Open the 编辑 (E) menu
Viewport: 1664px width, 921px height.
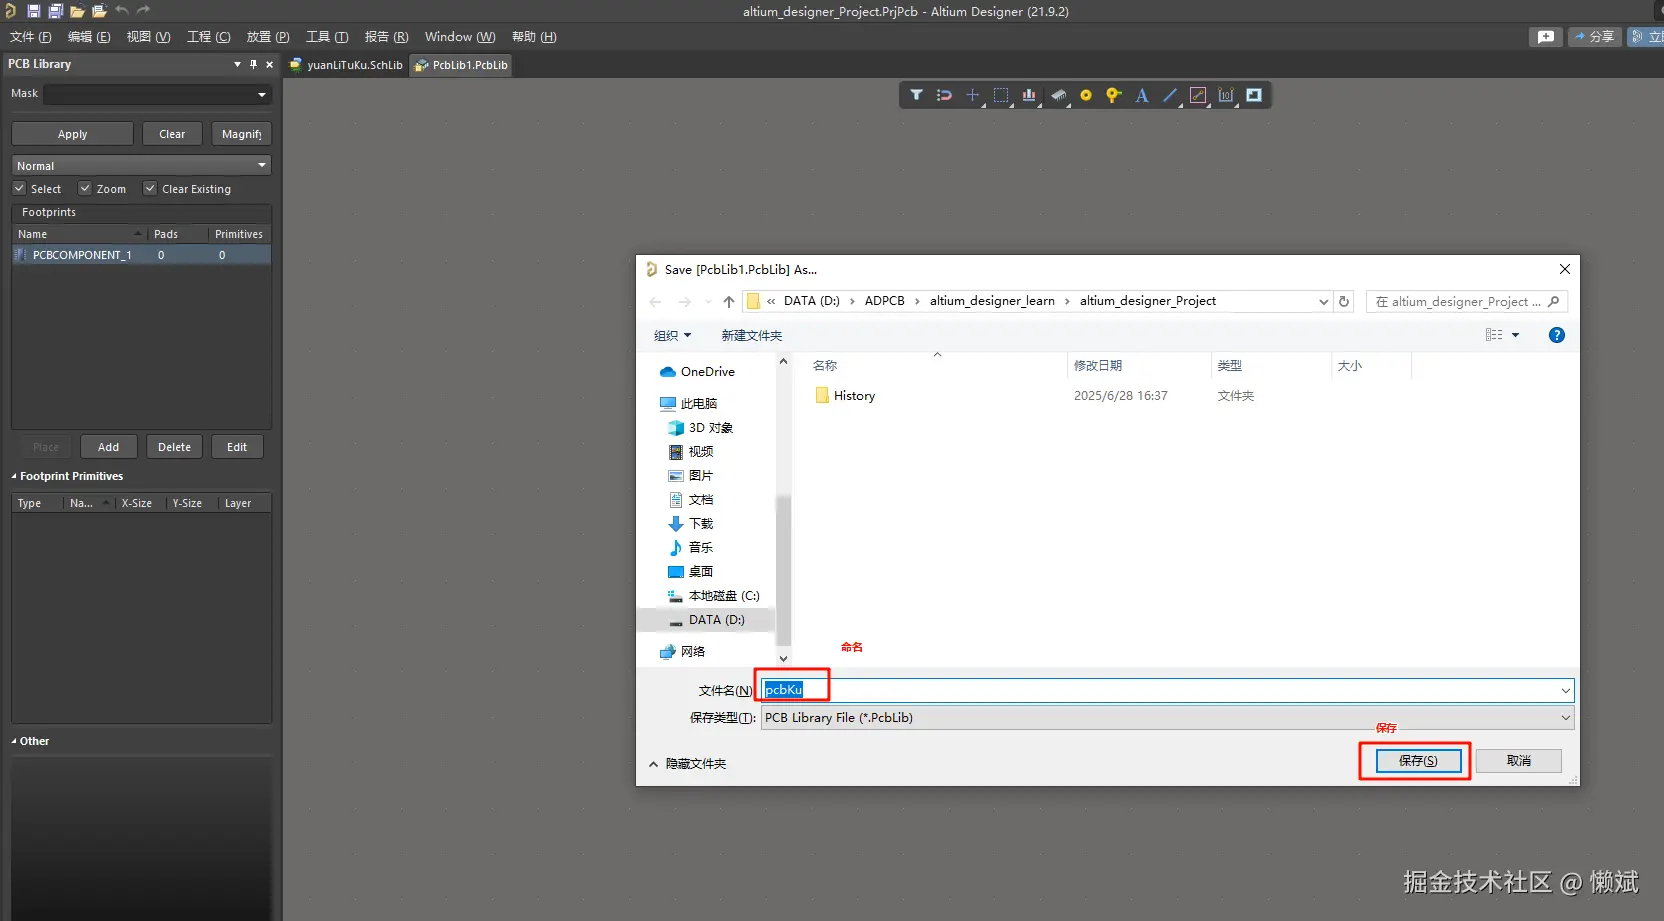click(x=89, y=37)
